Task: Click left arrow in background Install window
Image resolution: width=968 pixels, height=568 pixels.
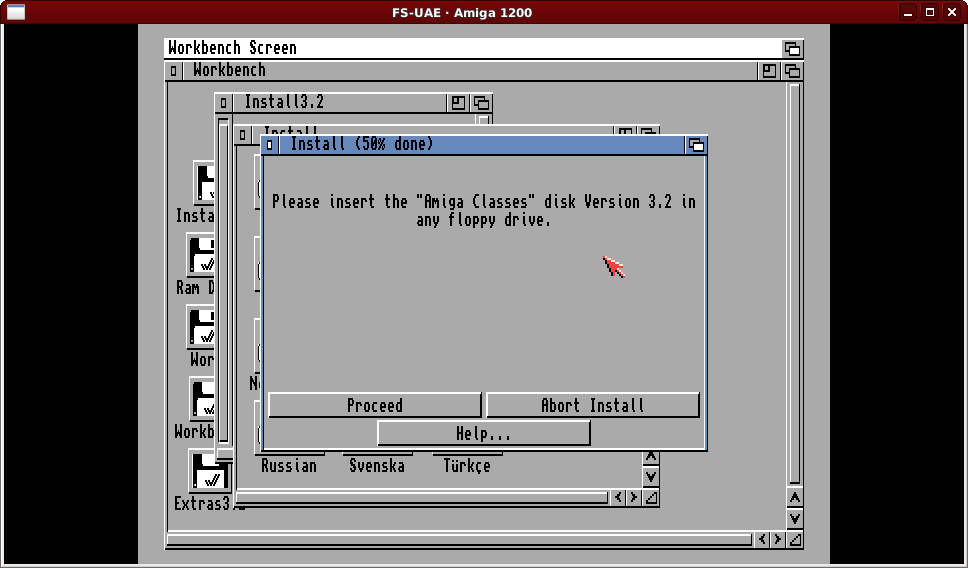Action: click(x=619, y=498)
